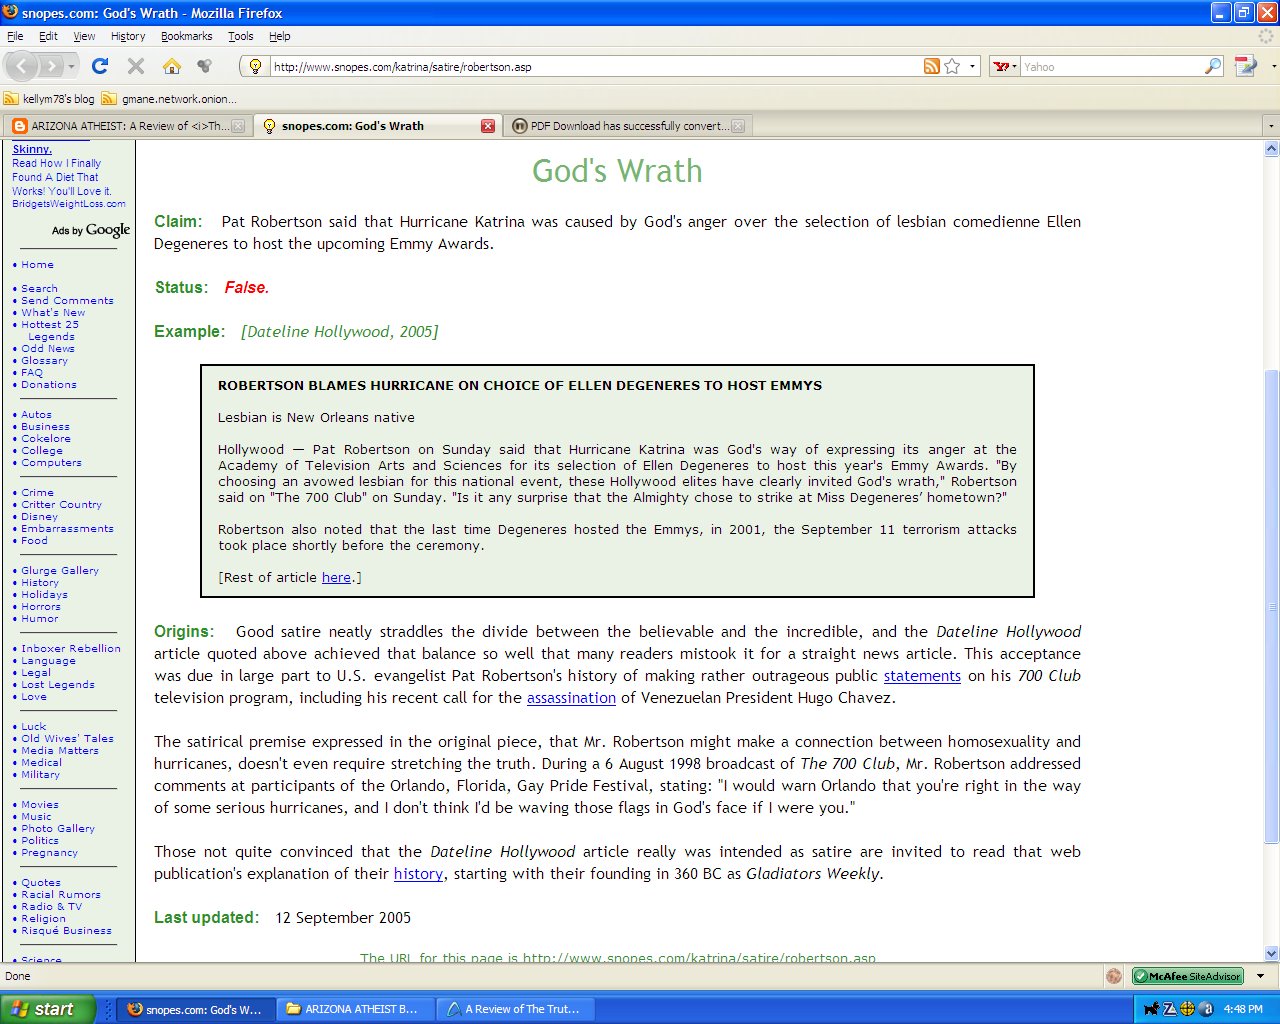Click the ZoneAlarm Z tray icon

coord(1170,1009)
